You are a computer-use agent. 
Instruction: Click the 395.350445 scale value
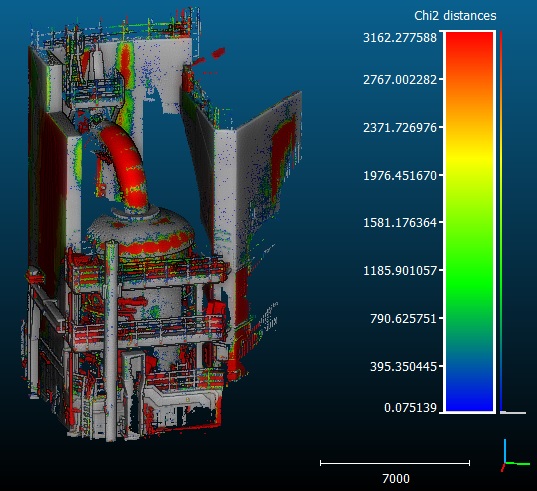(403, 366)
